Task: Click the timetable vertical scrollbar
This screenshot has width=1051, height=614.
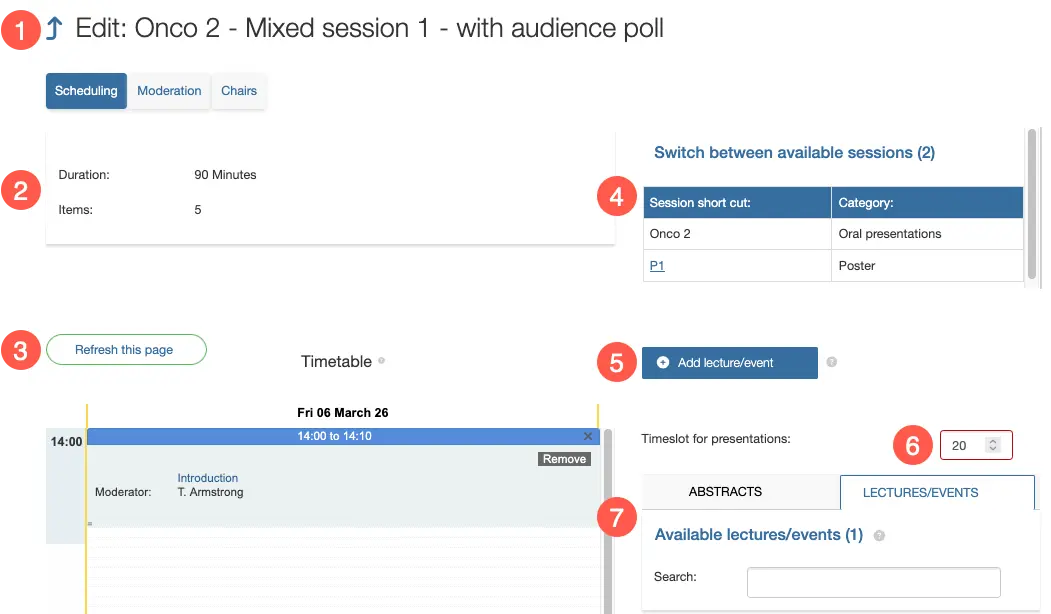Action: 606,520
